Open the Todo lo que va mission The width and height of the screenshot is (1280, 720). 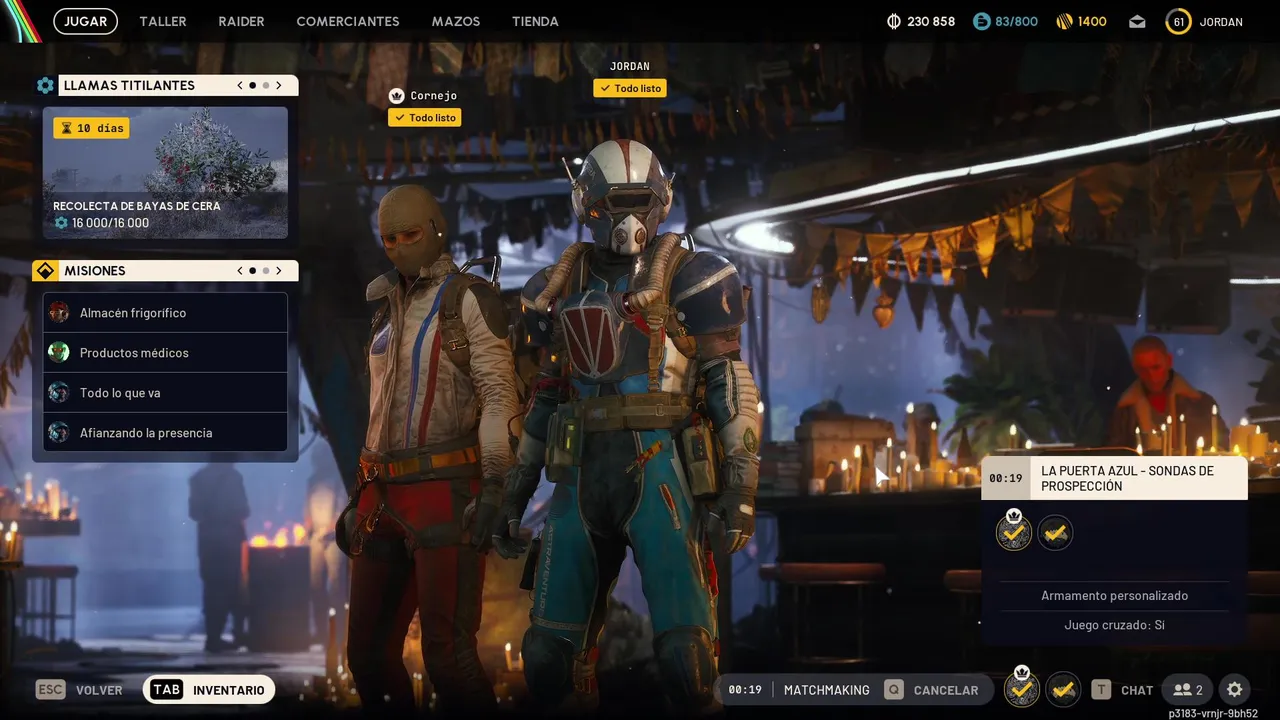(x=165, y=393)
